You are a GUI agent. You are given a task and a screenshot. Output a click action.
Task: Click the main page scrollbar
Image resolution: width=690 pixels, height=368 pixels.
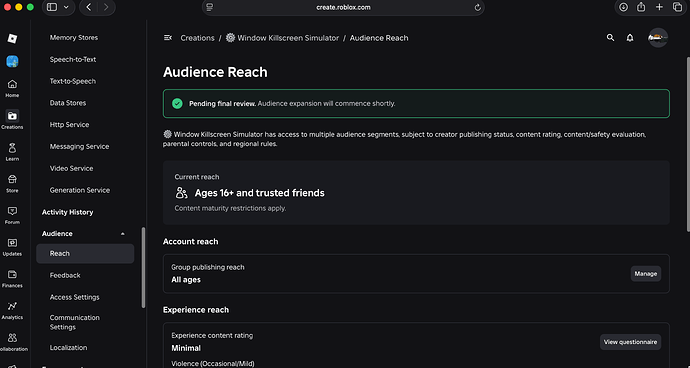[x=688, y=143]
